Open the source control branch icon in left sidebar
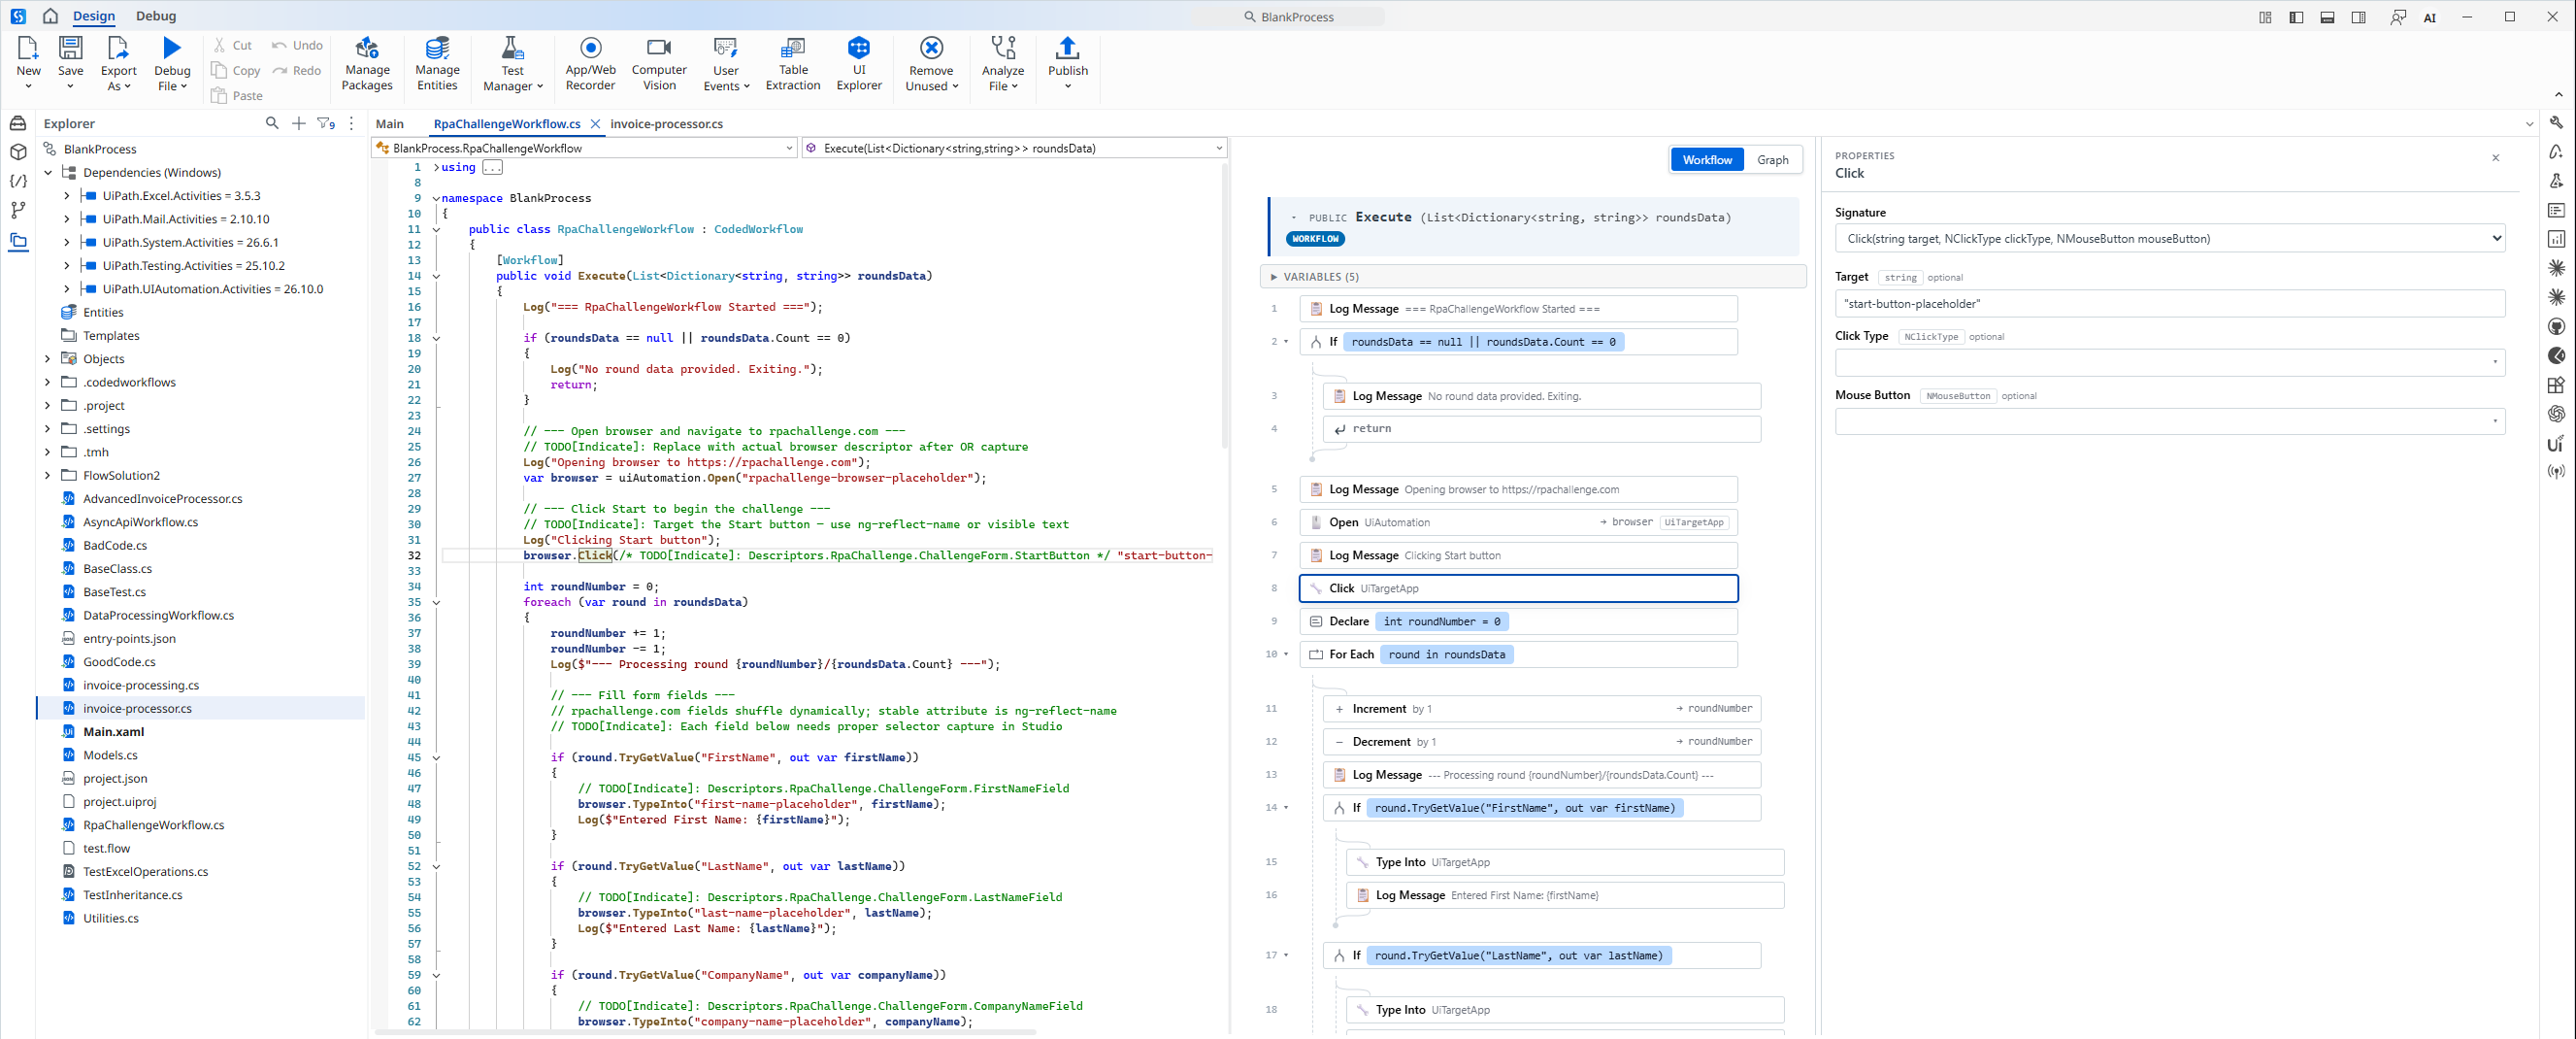2576x1039 pixels. pos(18,210)
